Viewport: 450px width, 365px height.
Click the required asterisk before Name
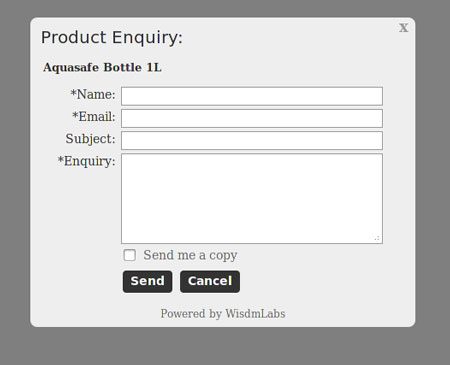[x=73, y=92]
